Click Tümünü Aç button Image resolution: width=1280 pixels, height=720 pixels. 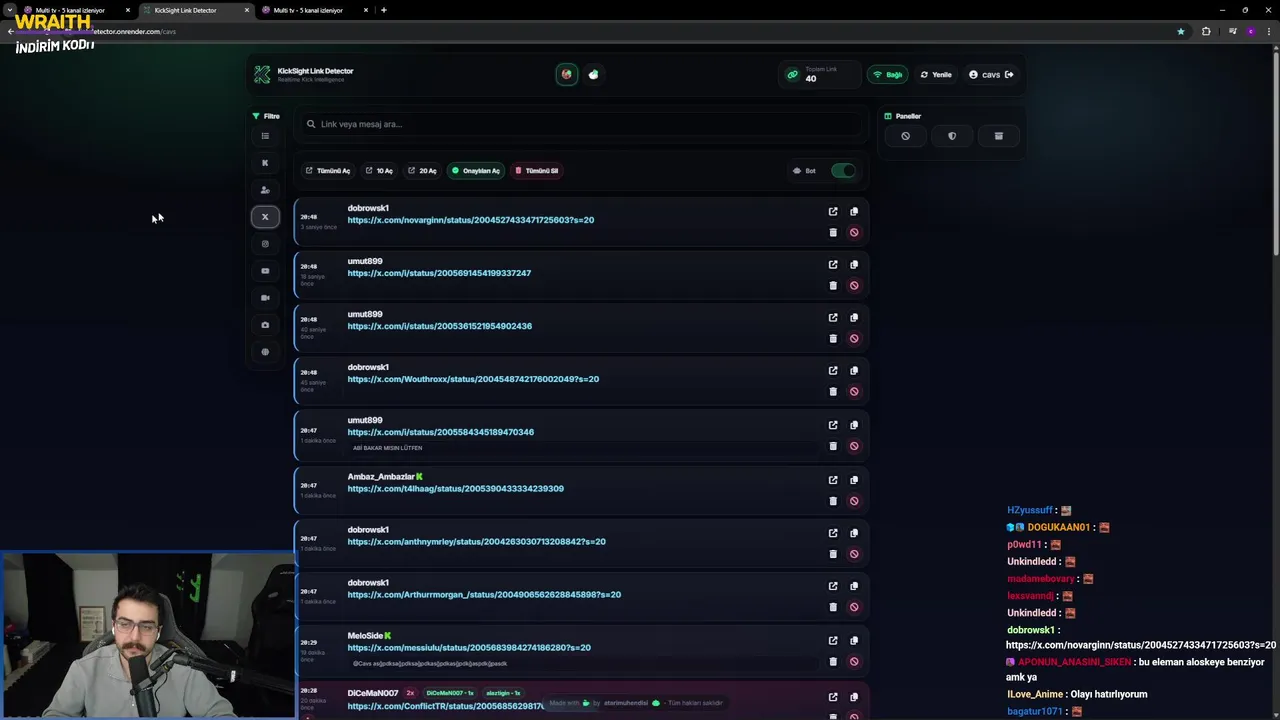point(328,171)
